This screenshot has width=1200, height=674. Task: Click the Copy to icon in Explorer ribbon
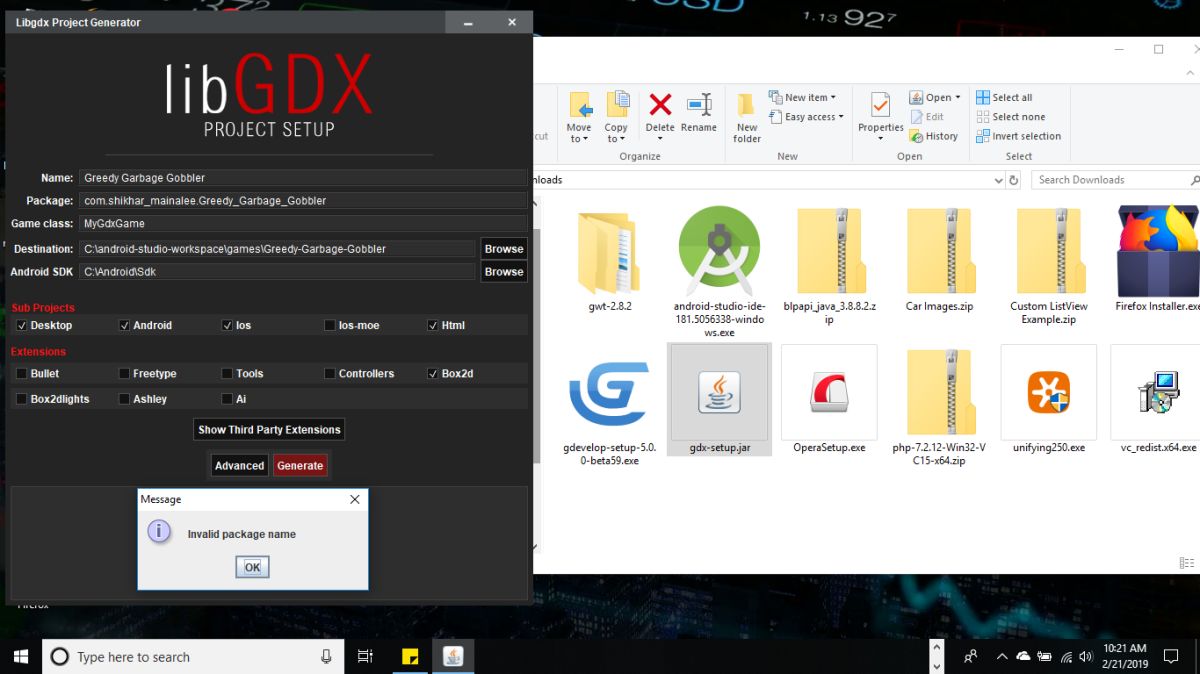618,105
